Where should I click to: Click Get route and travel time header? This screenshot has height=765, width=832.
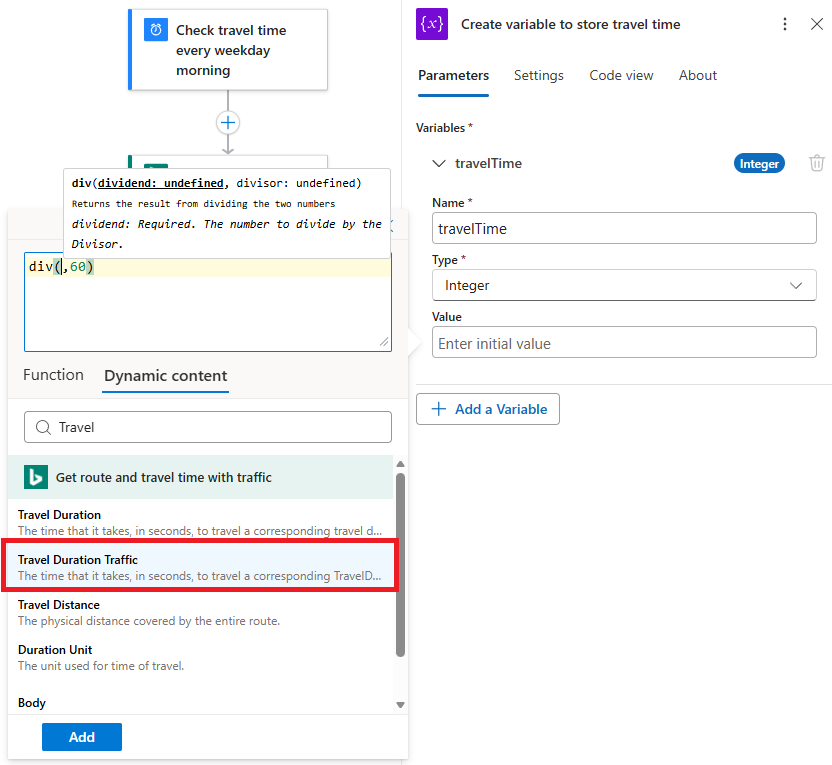click(x=201, y=477)
